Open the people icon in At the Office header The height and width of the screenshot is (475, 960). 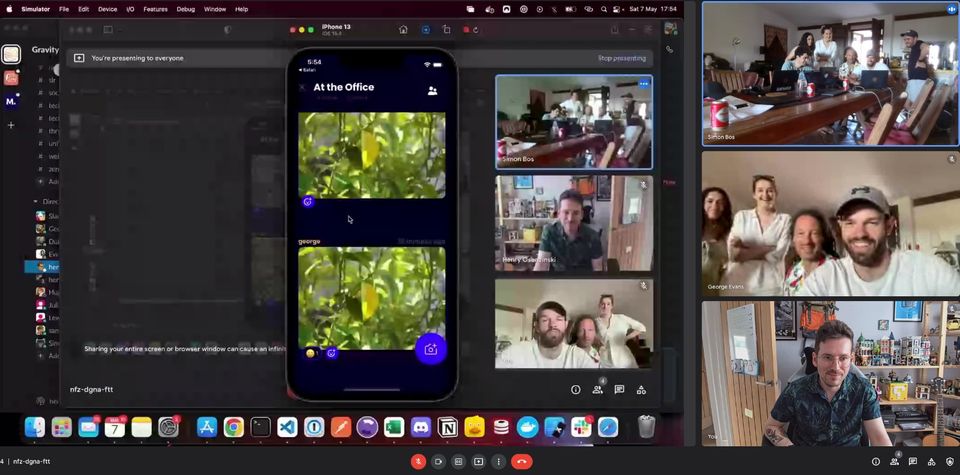click(432, 91)
